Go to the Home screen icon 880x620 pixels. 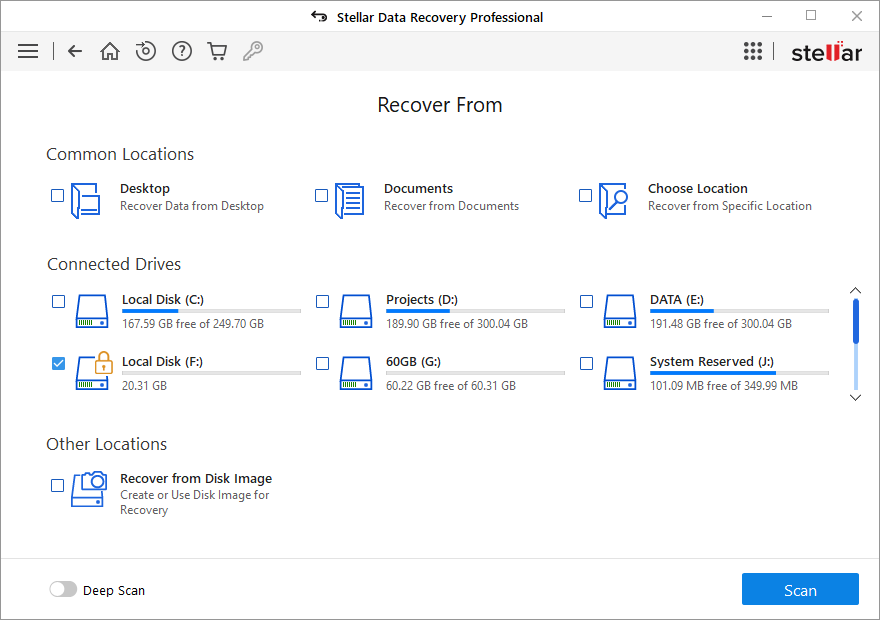pos(110,50)
